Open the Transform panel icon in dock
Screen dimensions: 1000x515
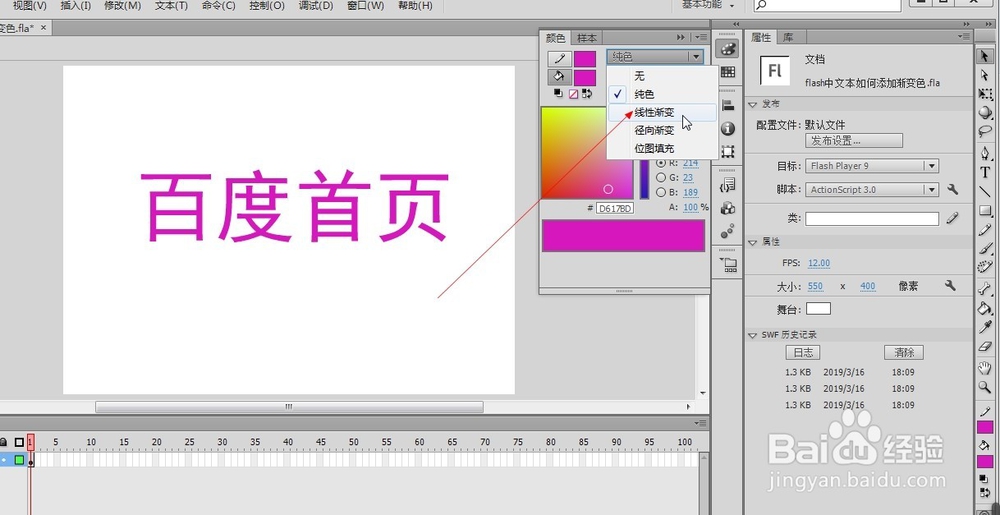click(728, 152)
